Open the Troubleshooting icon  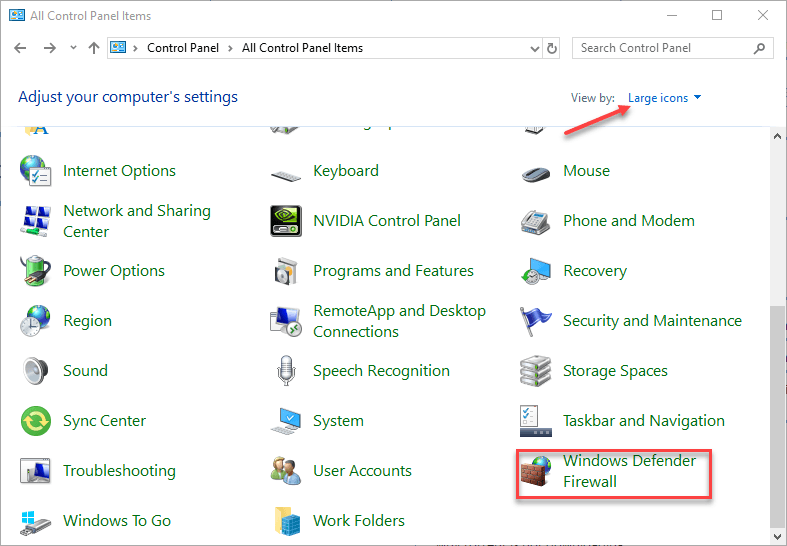pos(35,471)
